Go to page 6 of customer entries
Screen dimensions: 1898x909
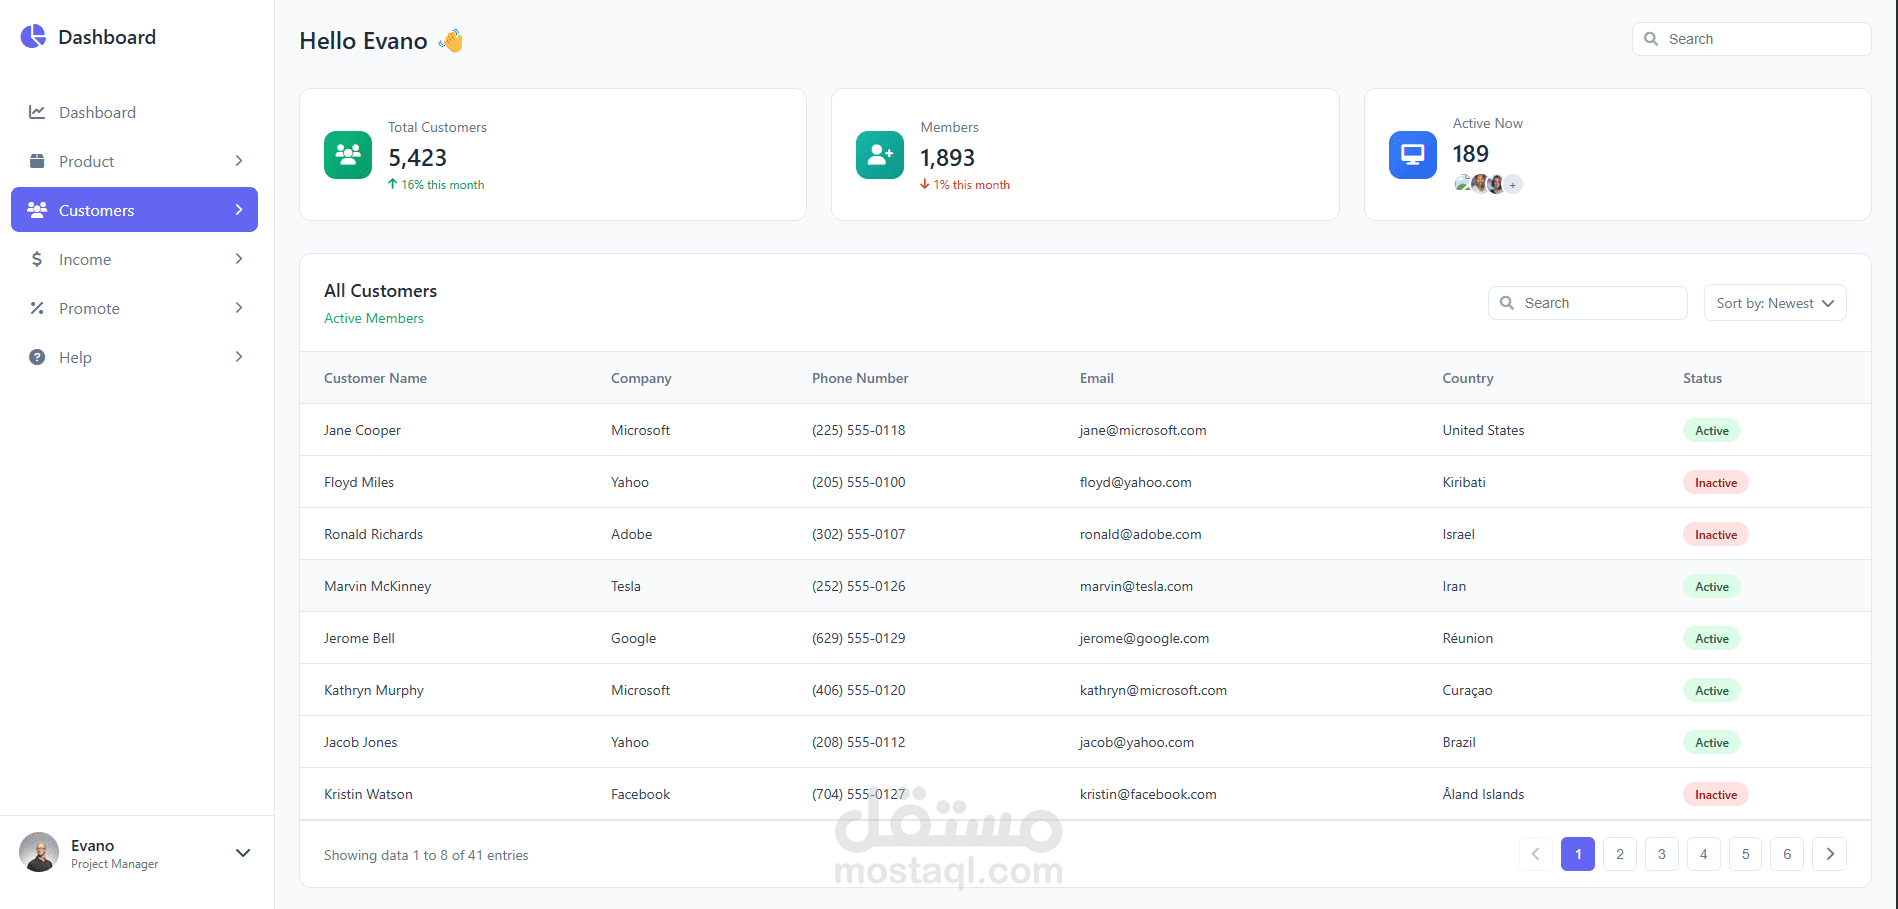pyautogui.click(x=1787, y=854)
